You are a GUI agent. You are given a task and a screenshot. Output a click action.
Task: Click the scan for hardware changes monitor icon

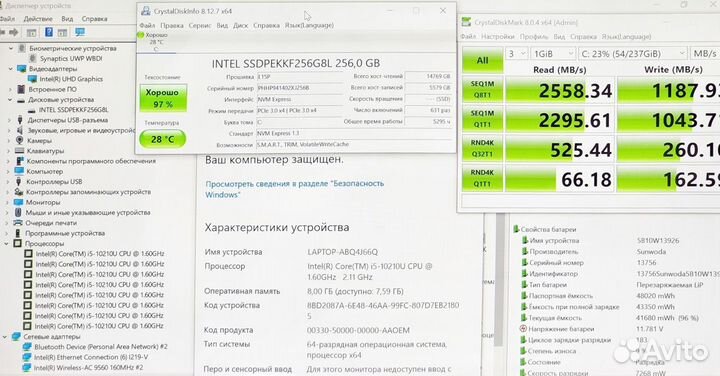pos(80,32)
